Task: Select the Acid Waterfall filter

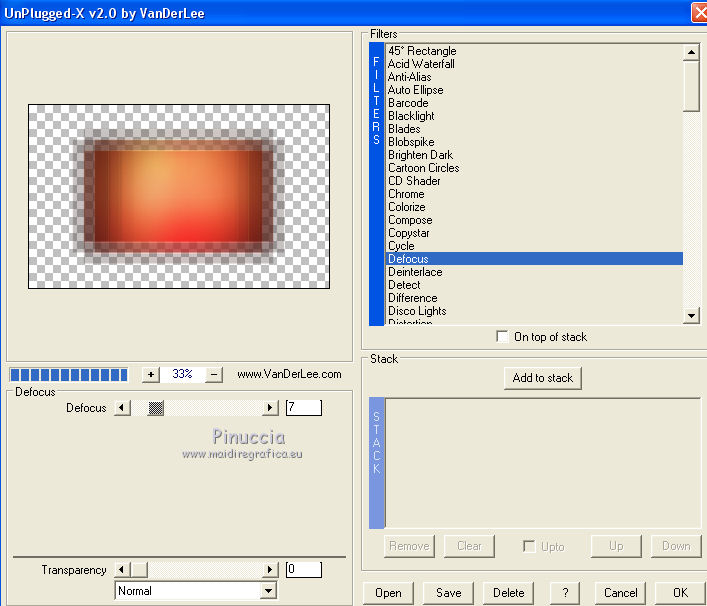Action: point(534,64)
